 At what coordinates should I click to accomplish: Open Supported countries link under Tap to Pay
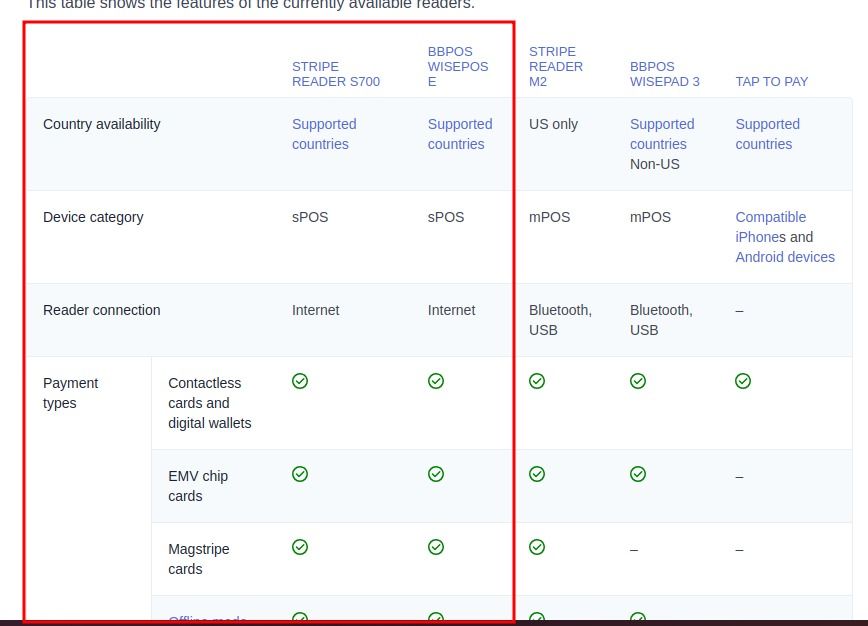click(x=767, y=134)
